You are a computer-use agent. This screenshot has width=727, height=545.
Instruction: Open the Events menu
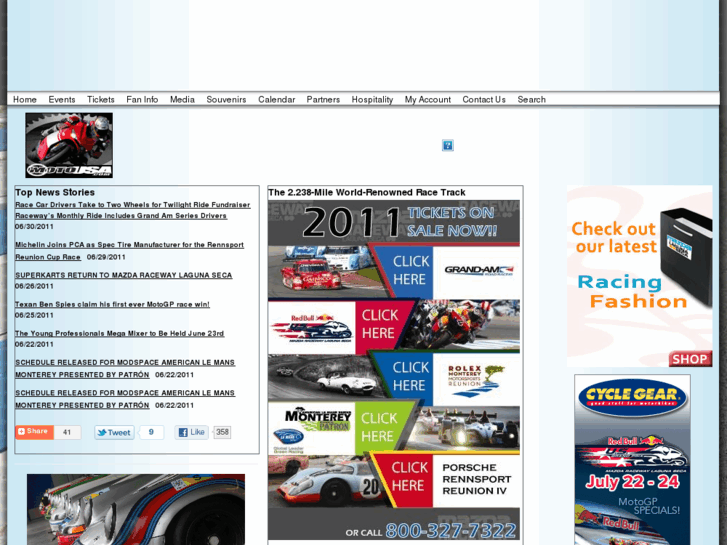point(62,99)
